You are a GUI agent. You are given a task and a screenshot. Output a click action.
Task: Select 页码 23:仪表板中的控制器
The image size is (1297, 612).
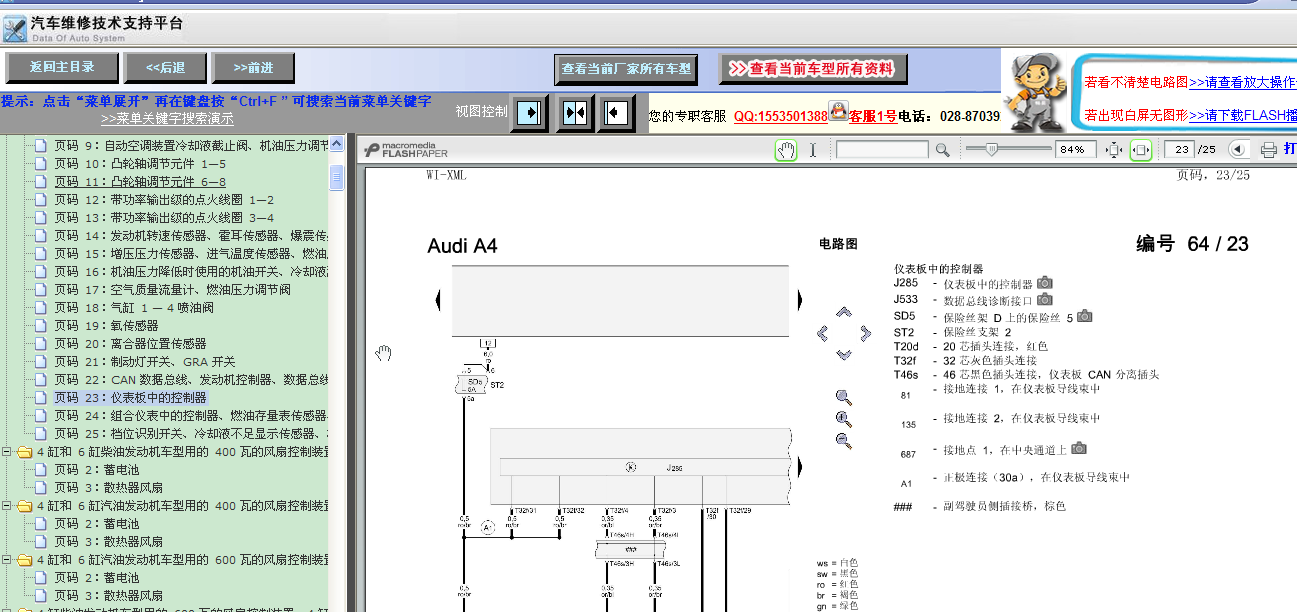point(130,397)
